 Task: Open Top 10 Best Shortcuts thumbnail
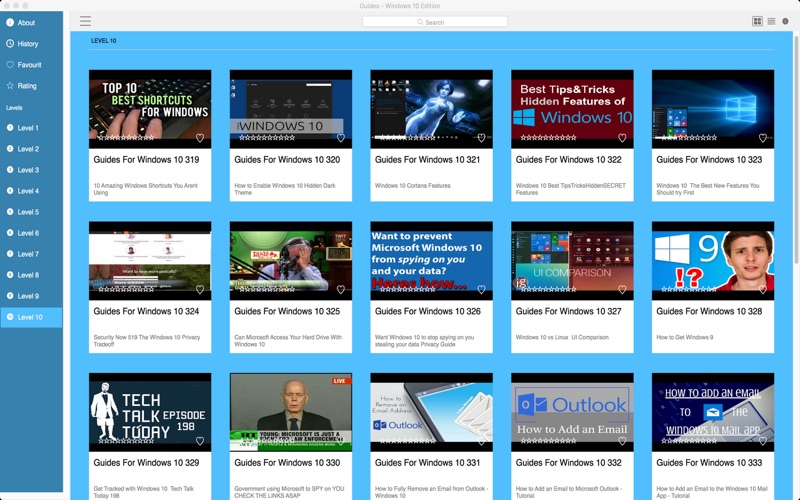tap(150, 109)
